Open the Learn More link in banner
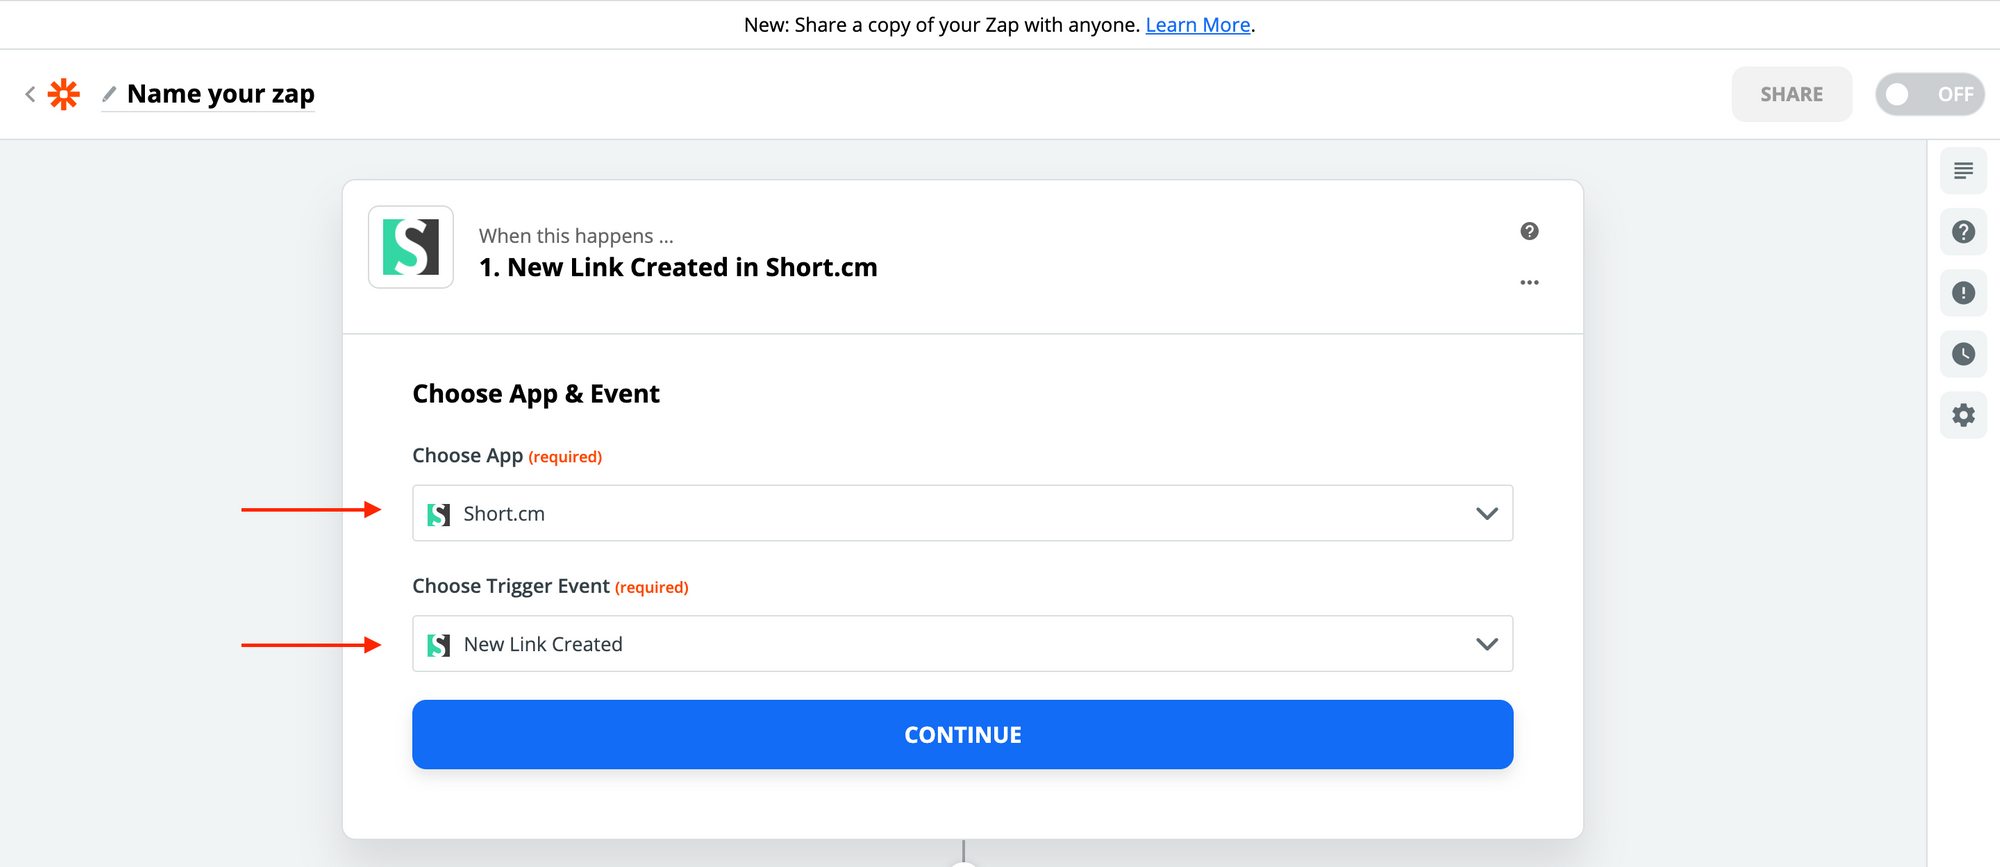 [x=1198, y=25]
